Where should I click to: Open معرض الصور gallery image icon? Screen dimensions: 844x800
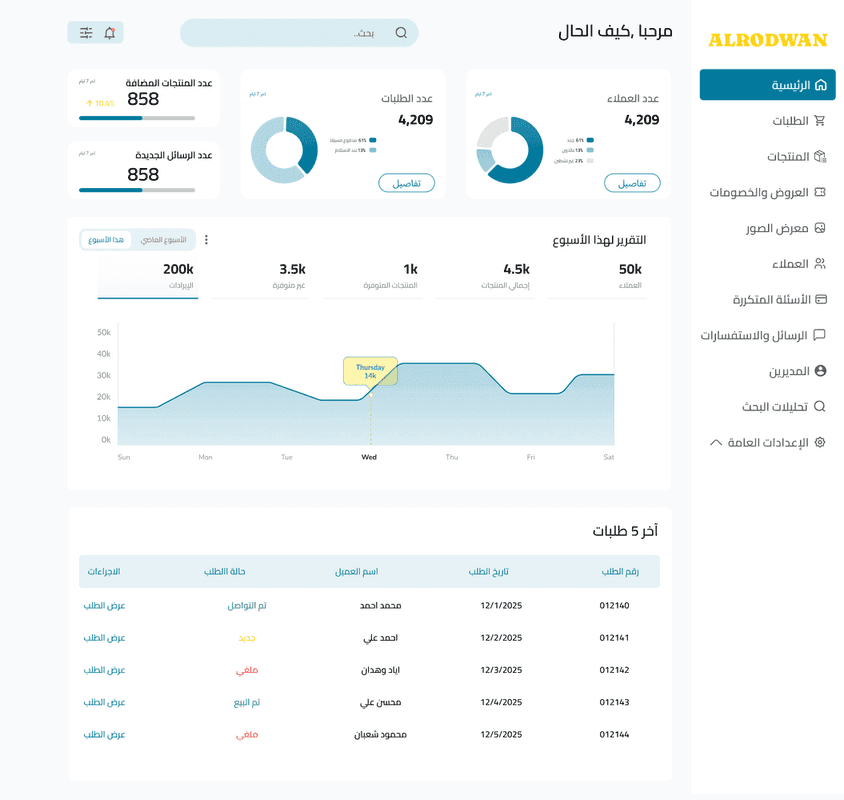pos(819,227)
